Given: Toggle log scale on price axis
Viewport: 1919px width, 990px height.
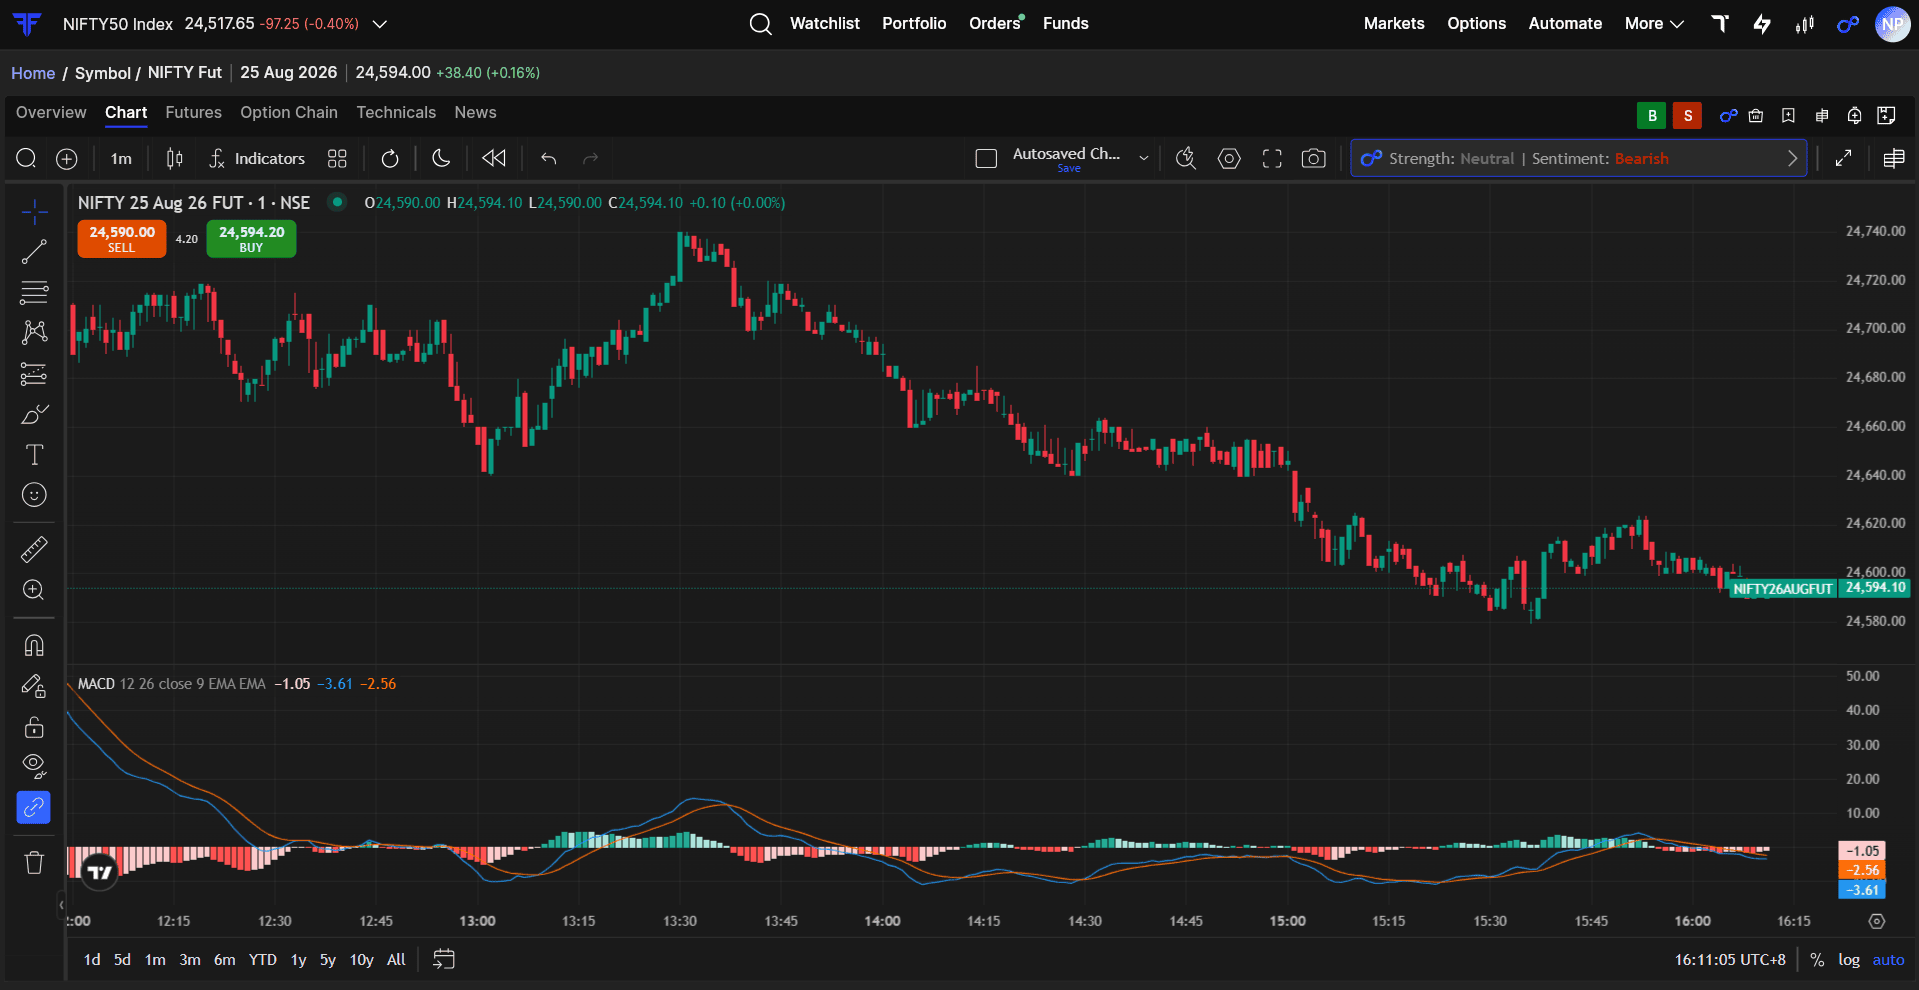Looking at the screenshot, I should (x=1849, y=960).
